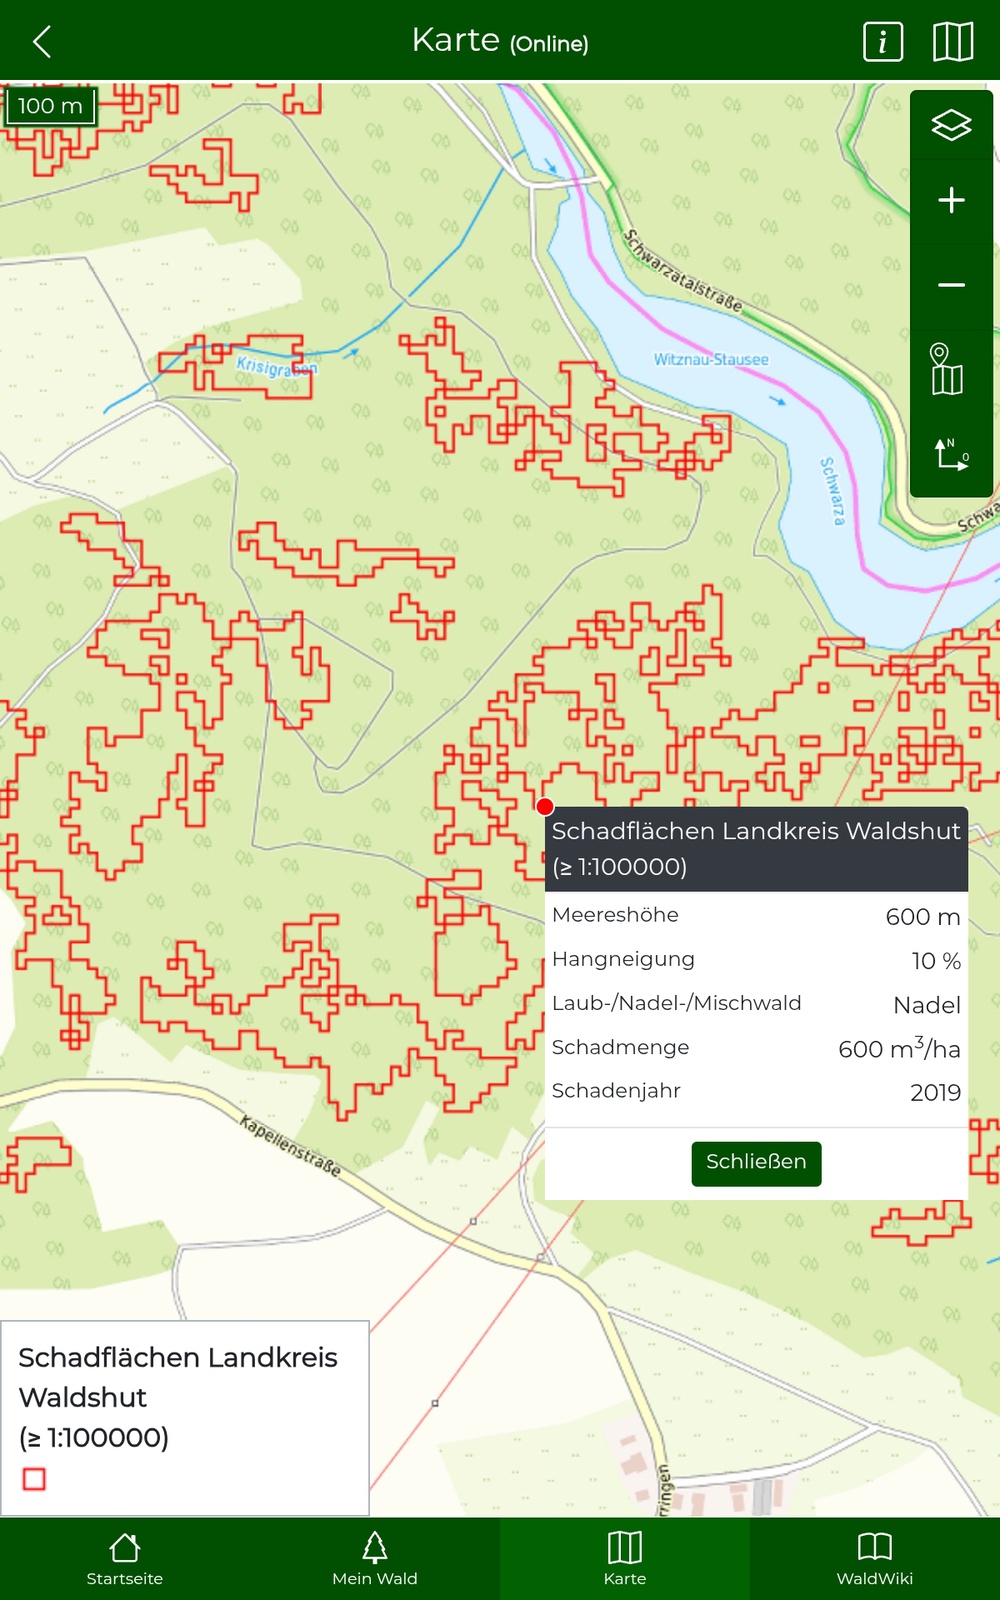This screenshot has width=1000, height=1600.
Task: Select the Karte tab in bottom bar
Action: [x=625, y=1559]
